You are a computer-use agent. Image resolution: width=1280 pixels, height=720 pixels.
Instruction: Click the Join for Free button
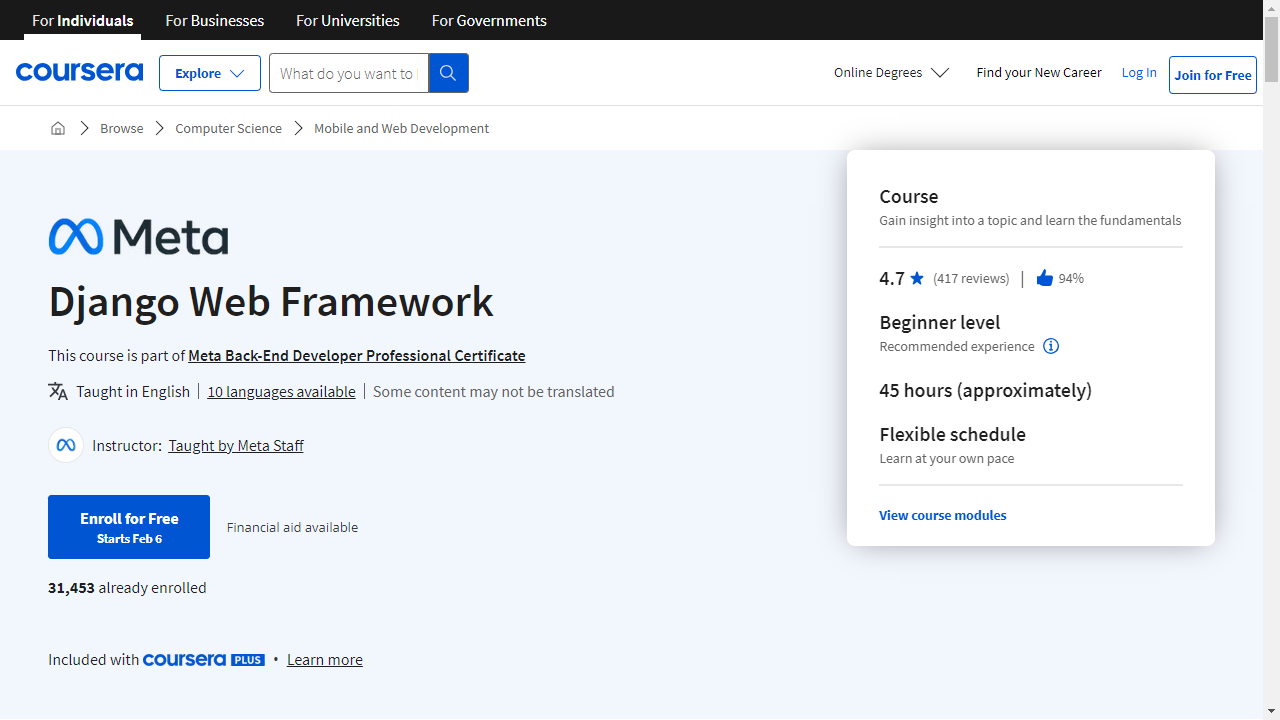[1213, 75]
